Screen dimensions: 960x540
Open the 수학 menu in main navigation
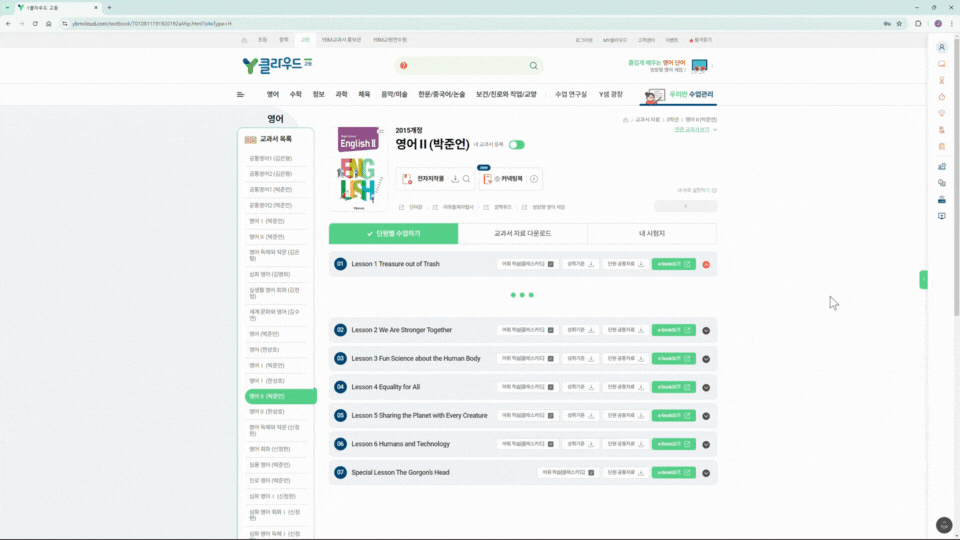point(296,94)
